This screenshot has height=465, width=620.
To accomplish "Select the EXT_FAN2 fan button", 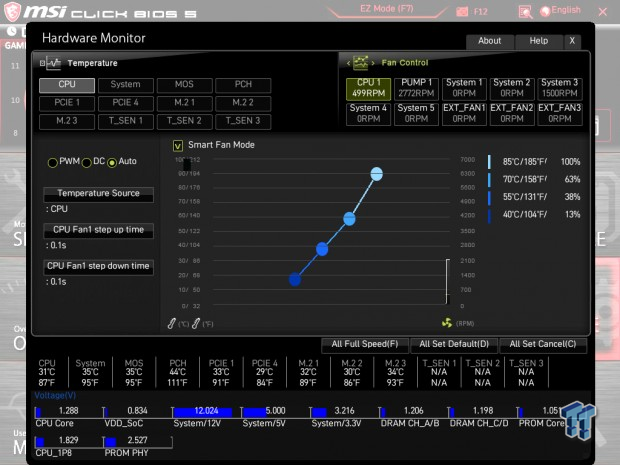I will [x=512, y=114].
